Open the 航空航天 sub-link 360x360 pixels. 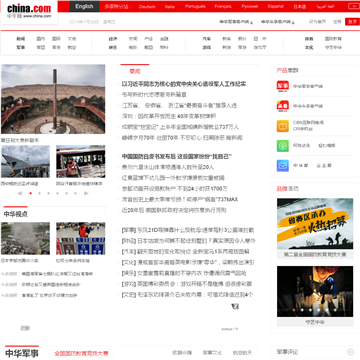242,353
